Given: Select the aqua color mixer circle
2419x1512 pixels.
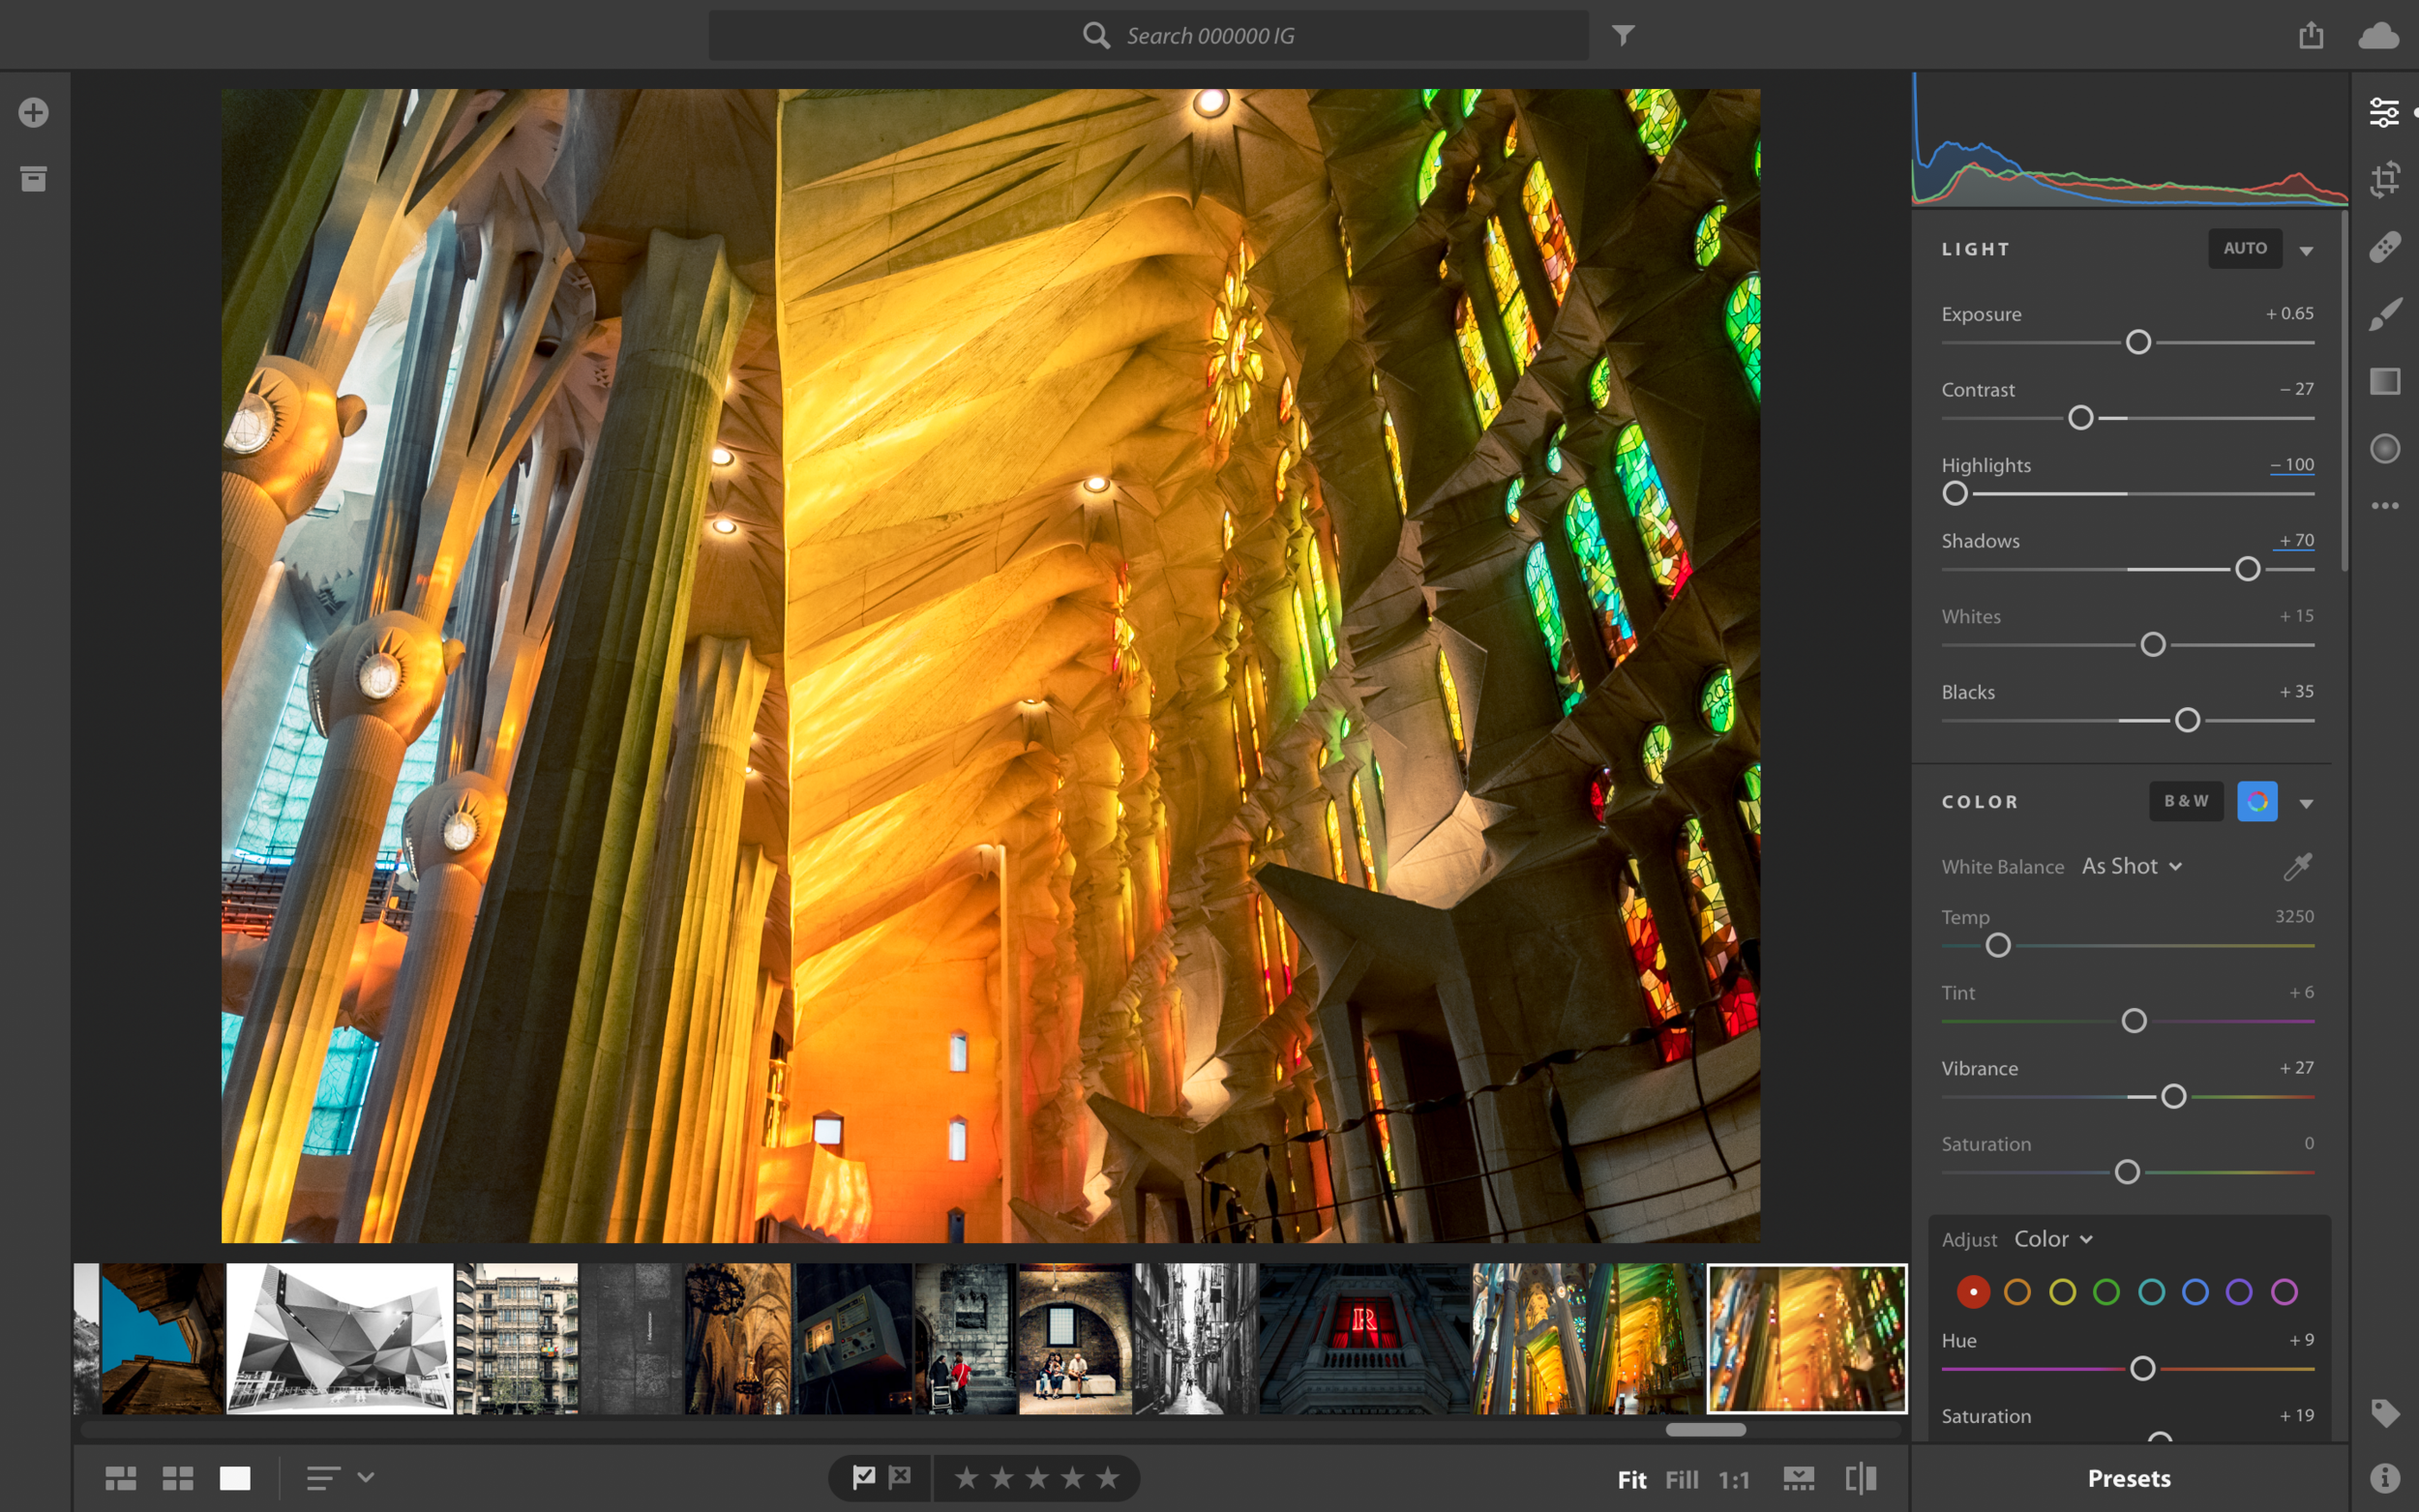Looking at the screenshot, I should point(2151,1292).
